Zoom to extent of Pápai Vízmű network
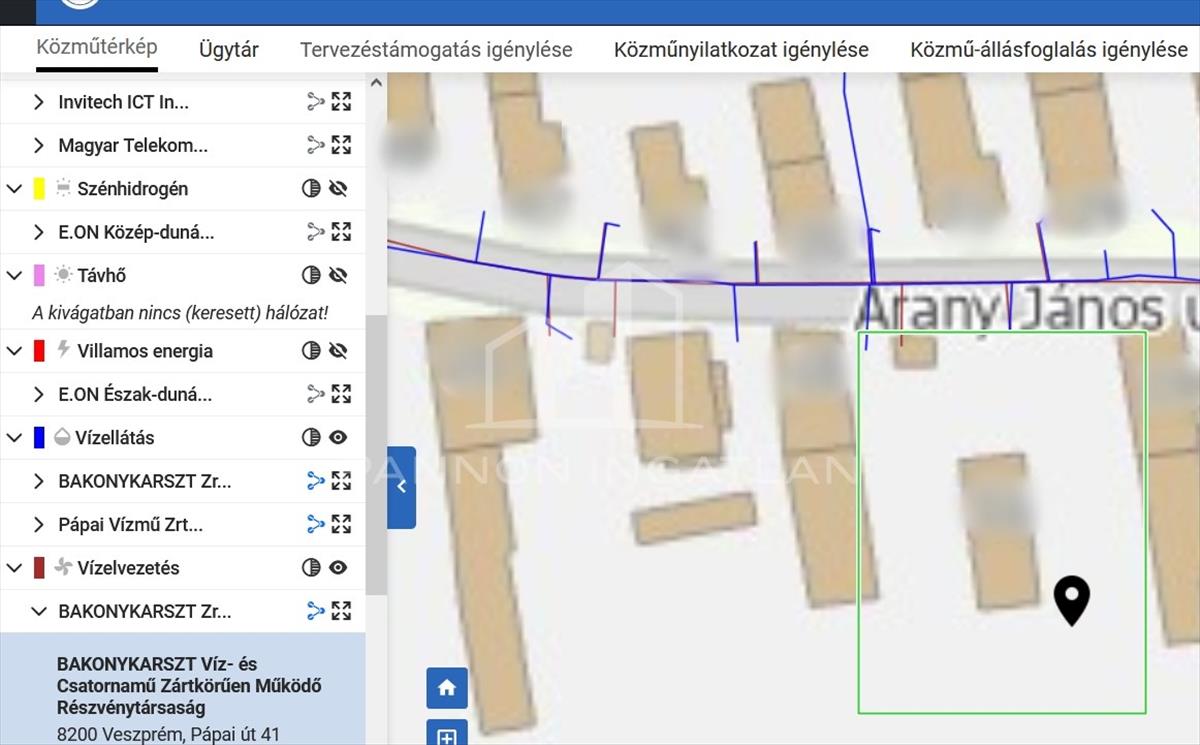This screenshot has width=1200, height=745. point(342,524)
